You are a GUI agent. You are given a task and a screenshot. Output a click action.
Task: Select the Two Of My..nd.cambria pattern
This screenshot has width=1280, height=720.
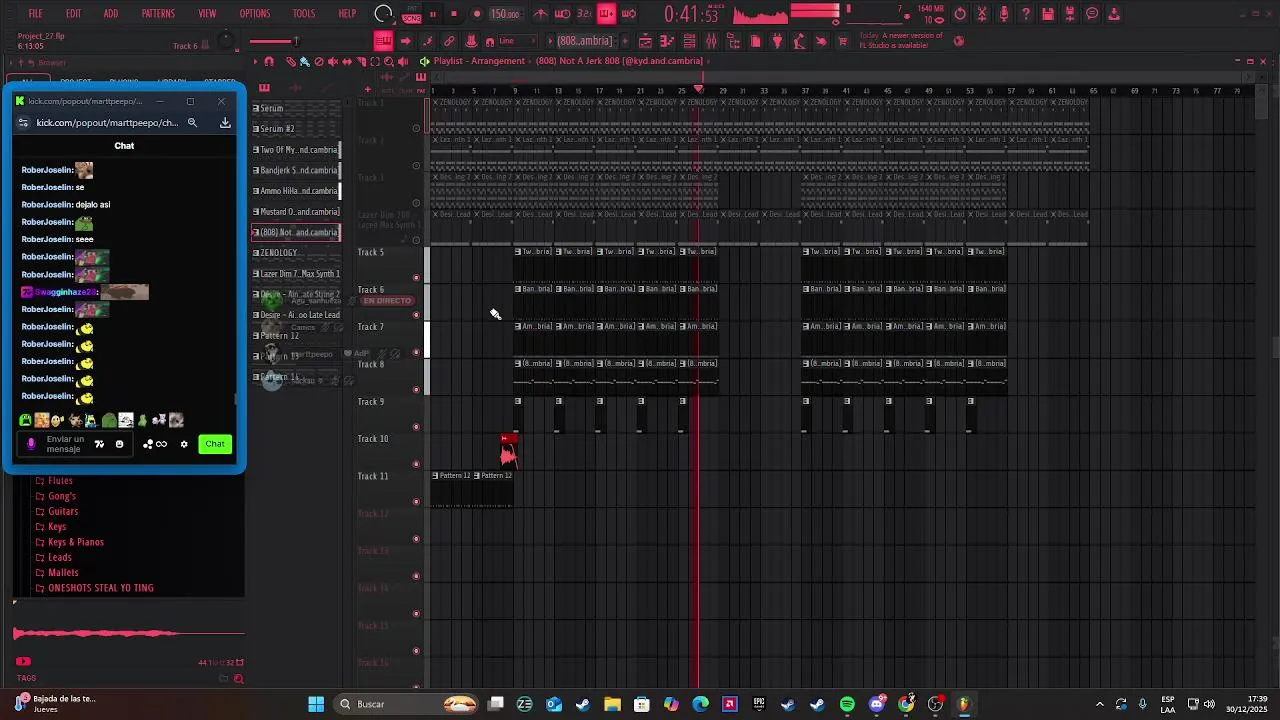tap(296, 150)
